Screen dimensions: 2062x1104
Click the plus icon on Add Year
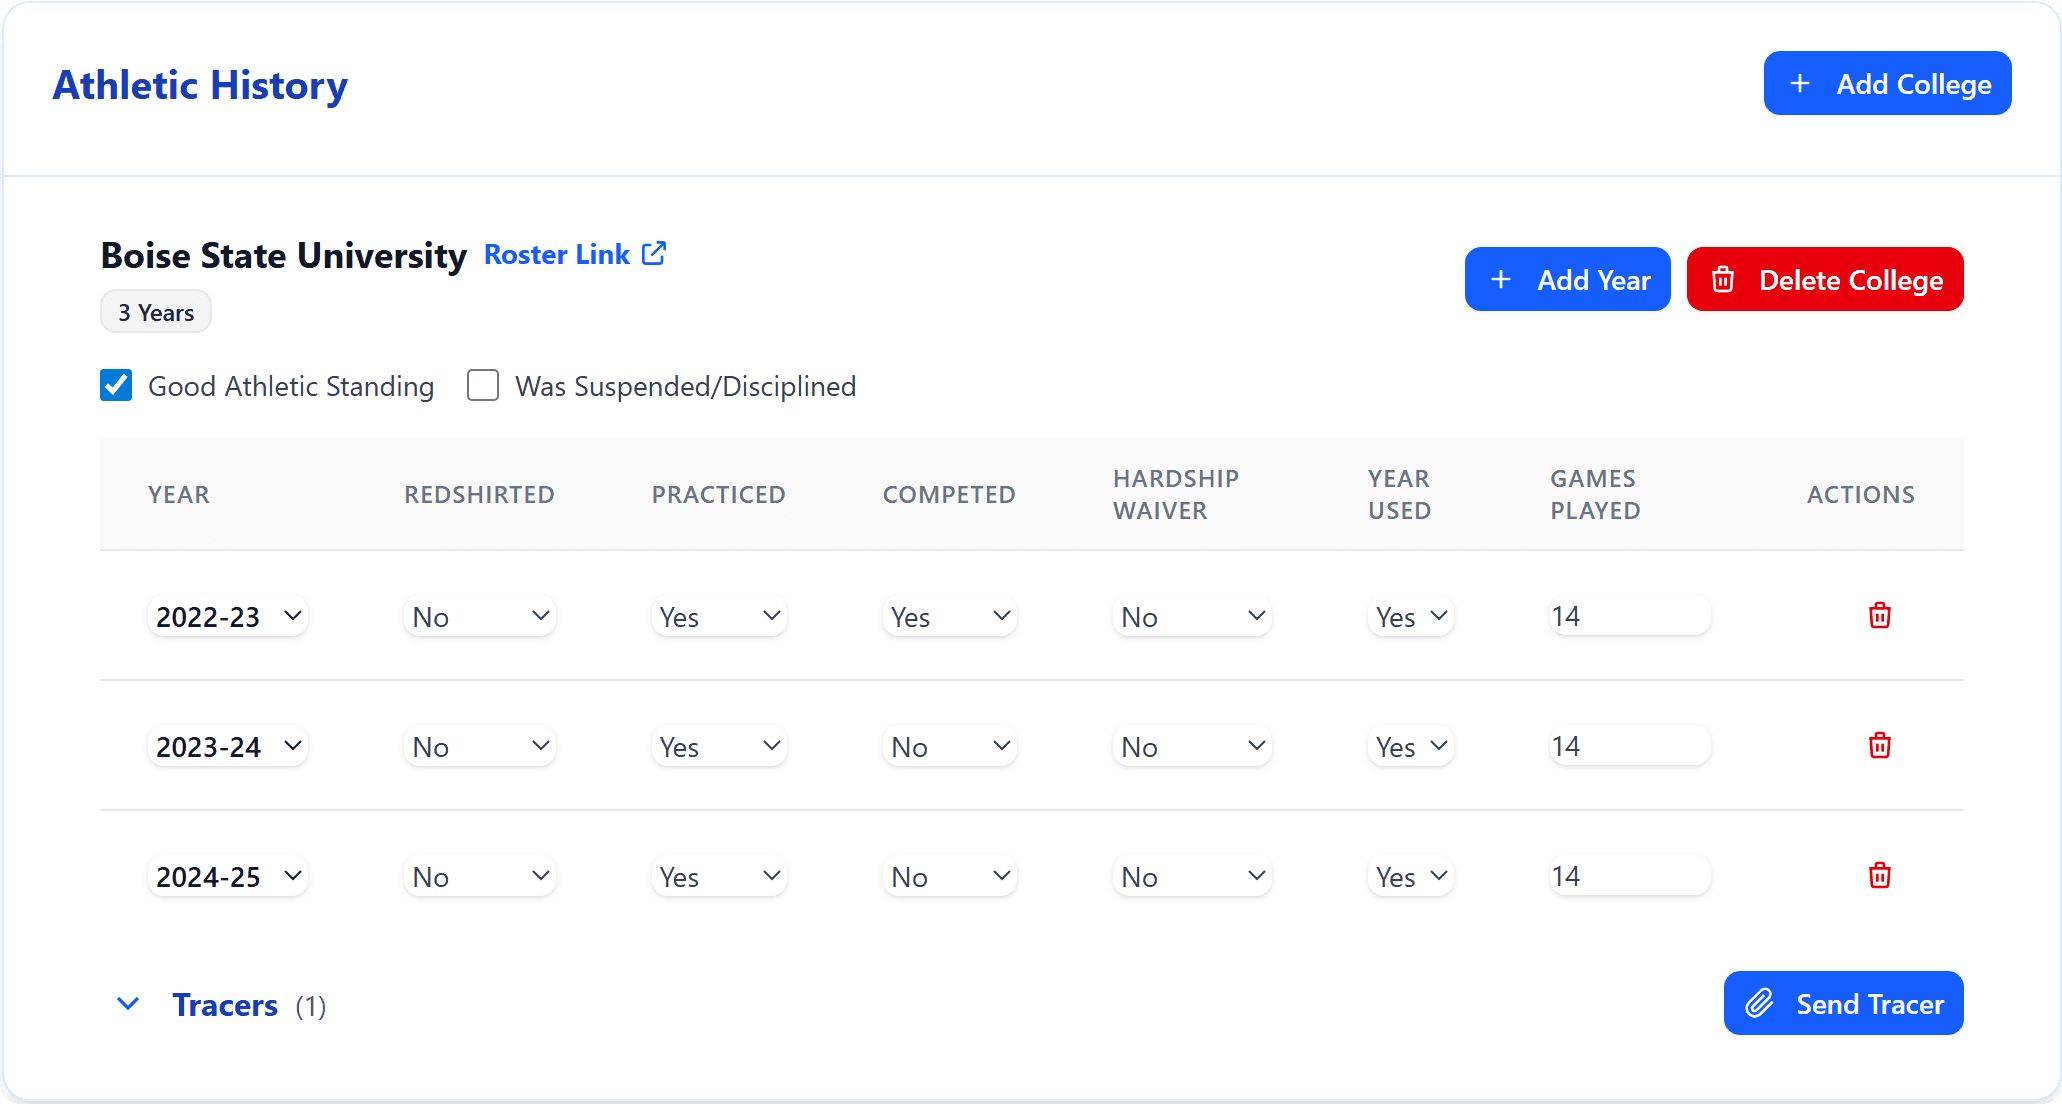pos(1500,280)
